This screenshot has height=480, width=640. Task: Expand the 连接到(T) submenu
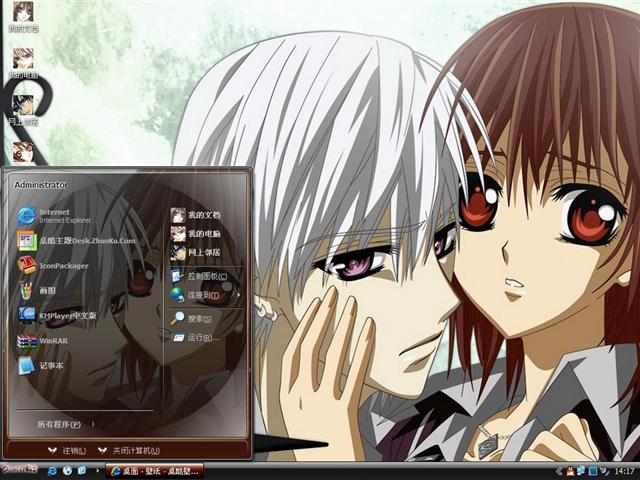[x=205, y=295]
